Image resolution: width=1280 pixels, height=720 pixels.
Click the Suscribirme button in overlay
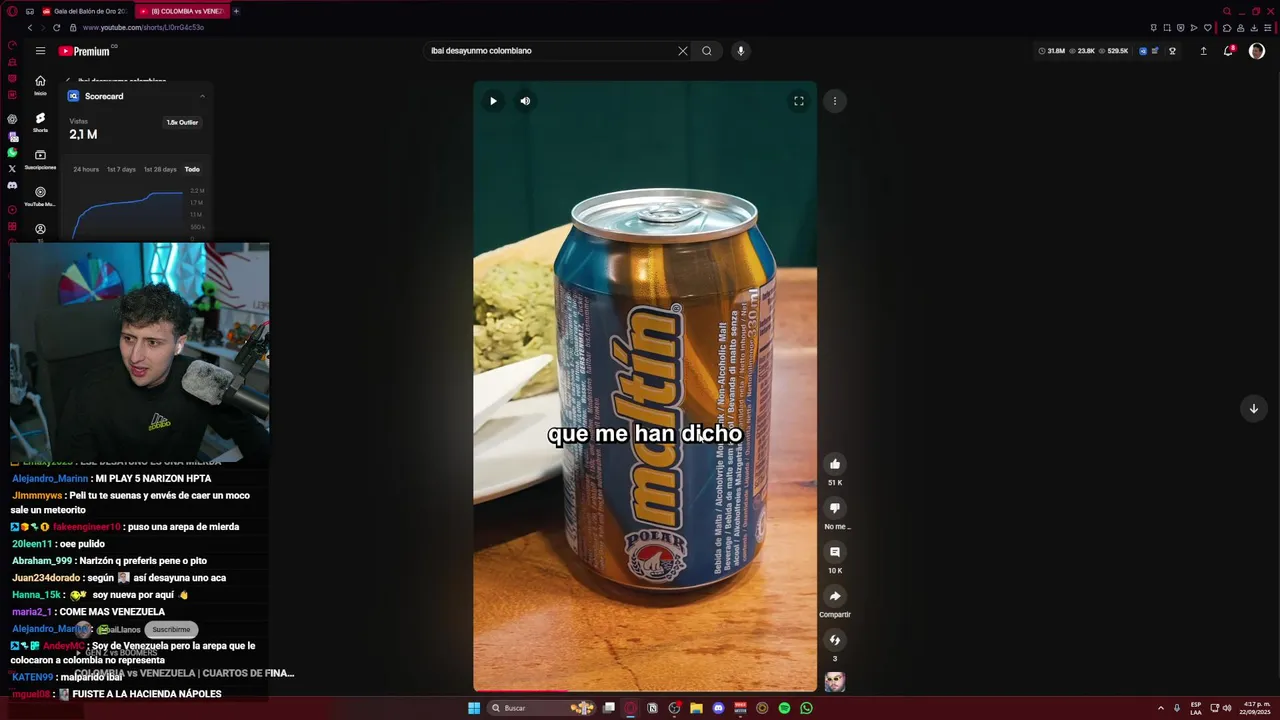tap(171, 630)
